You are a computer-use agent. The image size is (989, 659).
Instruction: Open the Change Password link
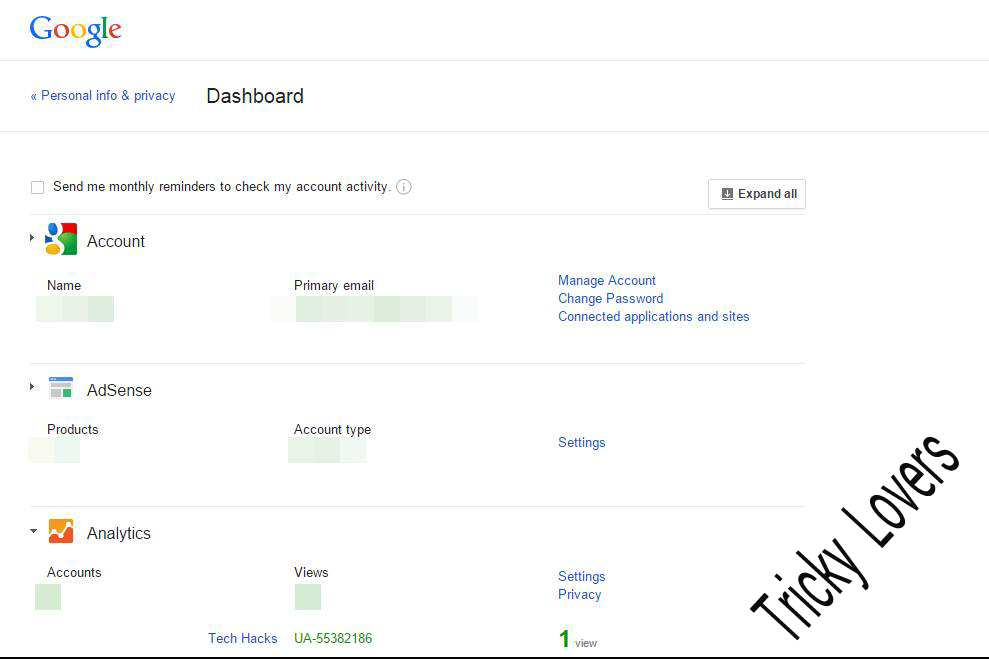[611, 298]
